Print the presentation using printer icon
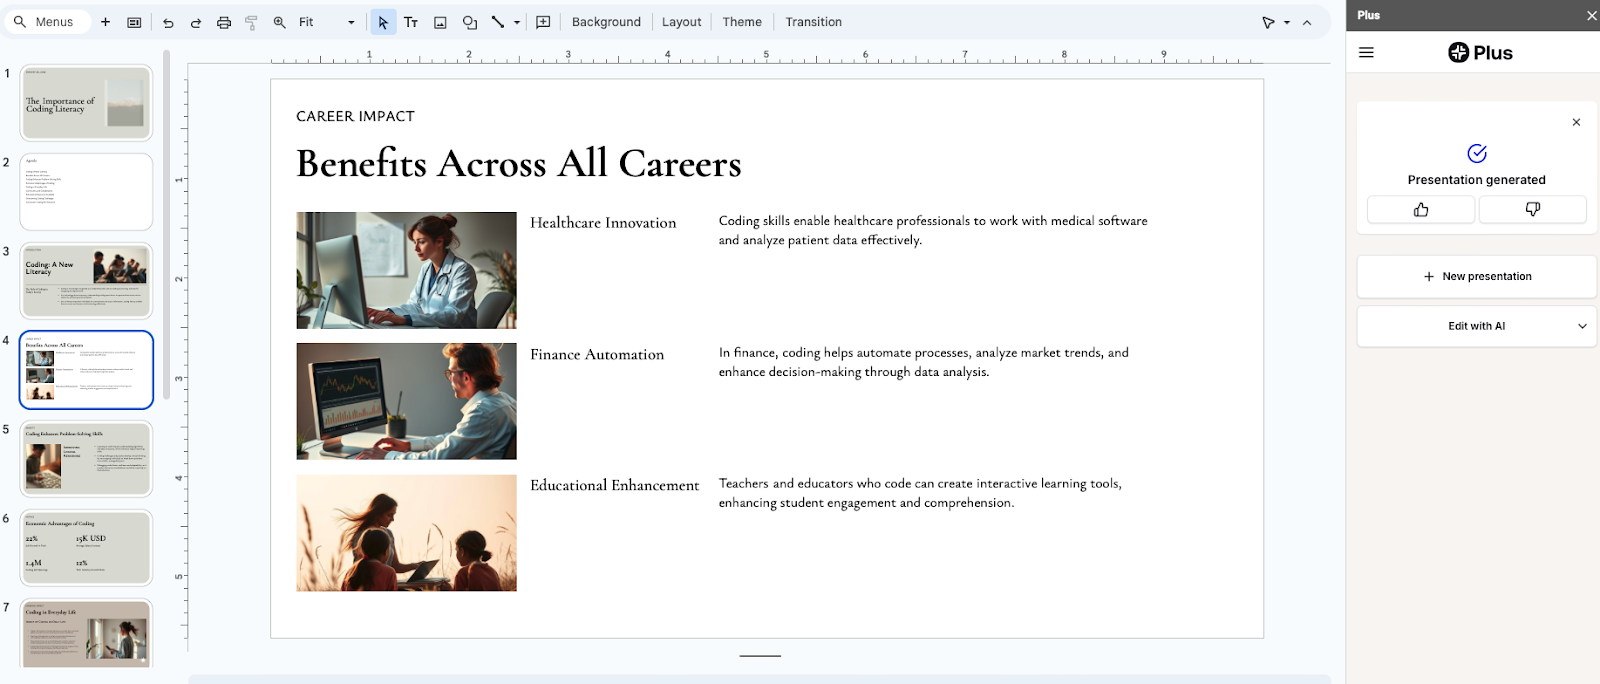The width and height of the screenshot is (1600, 684). tap(224, 22)
